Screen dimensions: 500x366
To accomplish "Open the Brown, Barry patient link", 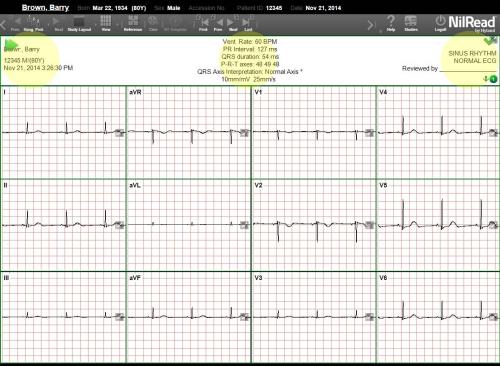I will pos(45,8).
